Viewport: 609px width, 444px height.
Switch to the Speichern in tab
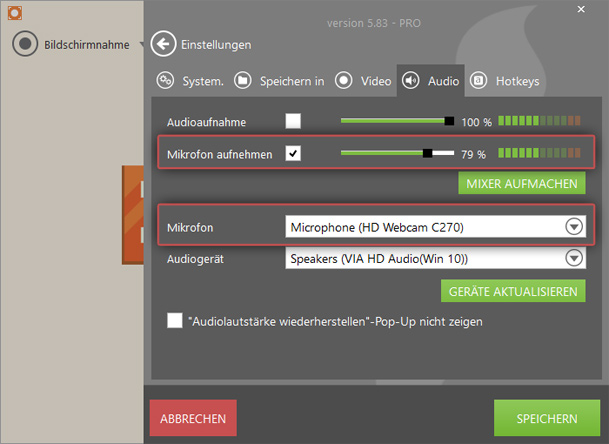292,81
